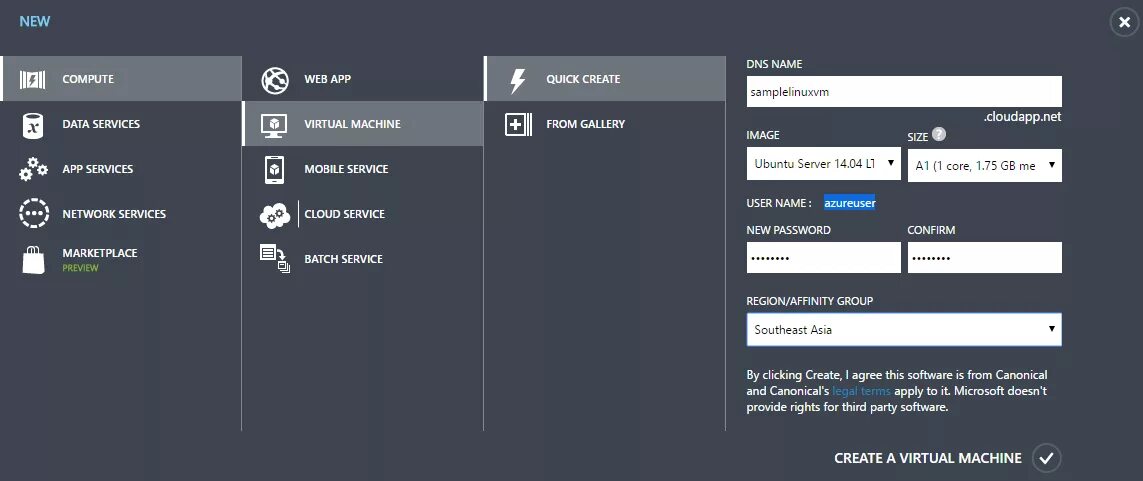
Task: Open the Image dropdown showing Ubuntu Server
Action: 824,164
